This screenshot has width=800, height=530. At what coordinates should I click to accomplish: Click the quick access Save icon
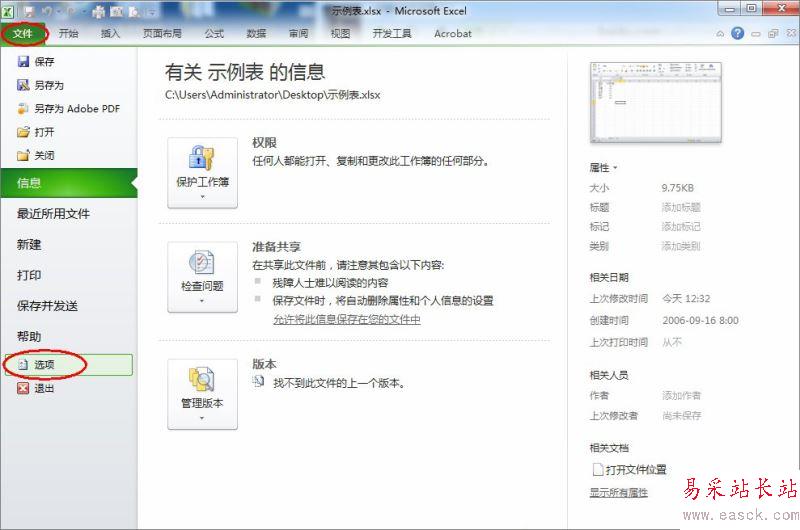tap(29, 11)
